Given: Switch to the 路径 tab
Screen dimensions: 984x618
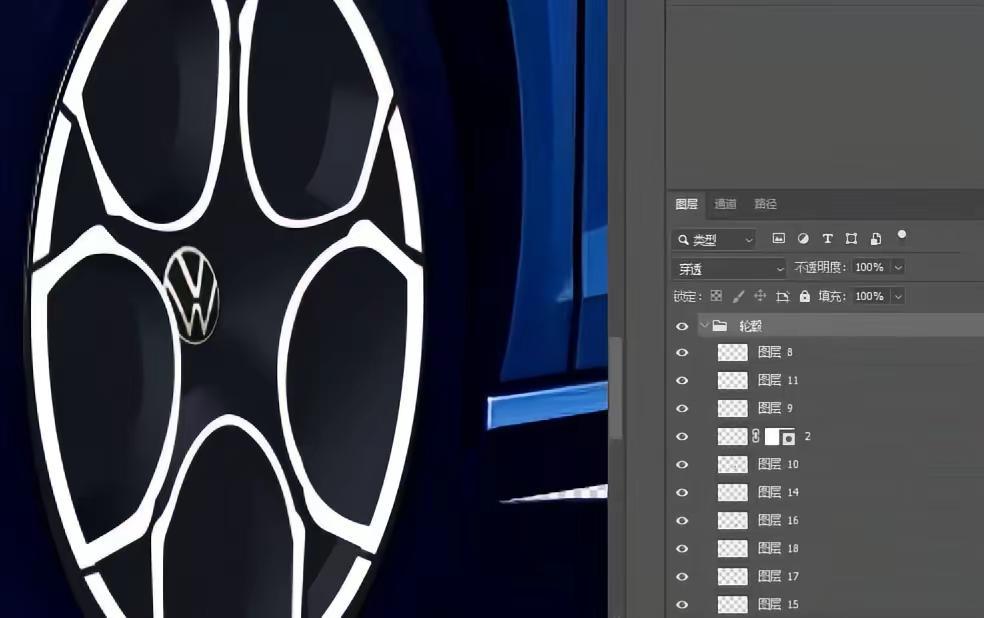Looking at the screenshot, I should click(765, 204).
